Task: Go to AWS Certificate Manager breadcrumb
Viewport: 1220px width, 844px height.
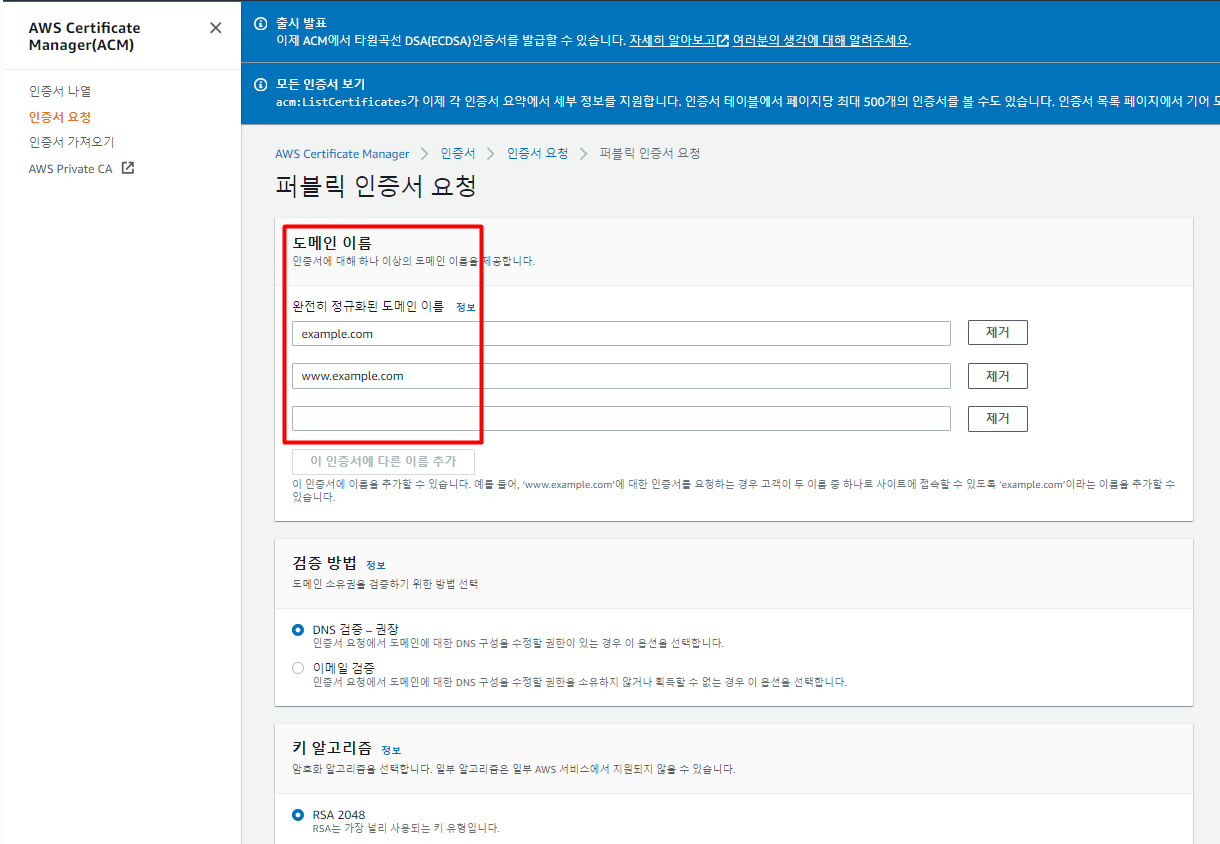Action: (x=342, y=154)
